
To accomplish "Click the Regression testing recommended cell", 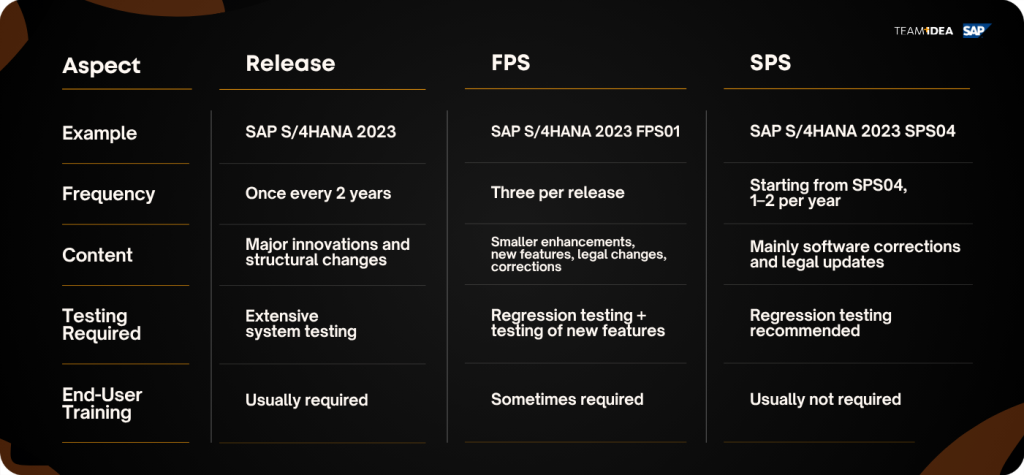I will (821, 323).
